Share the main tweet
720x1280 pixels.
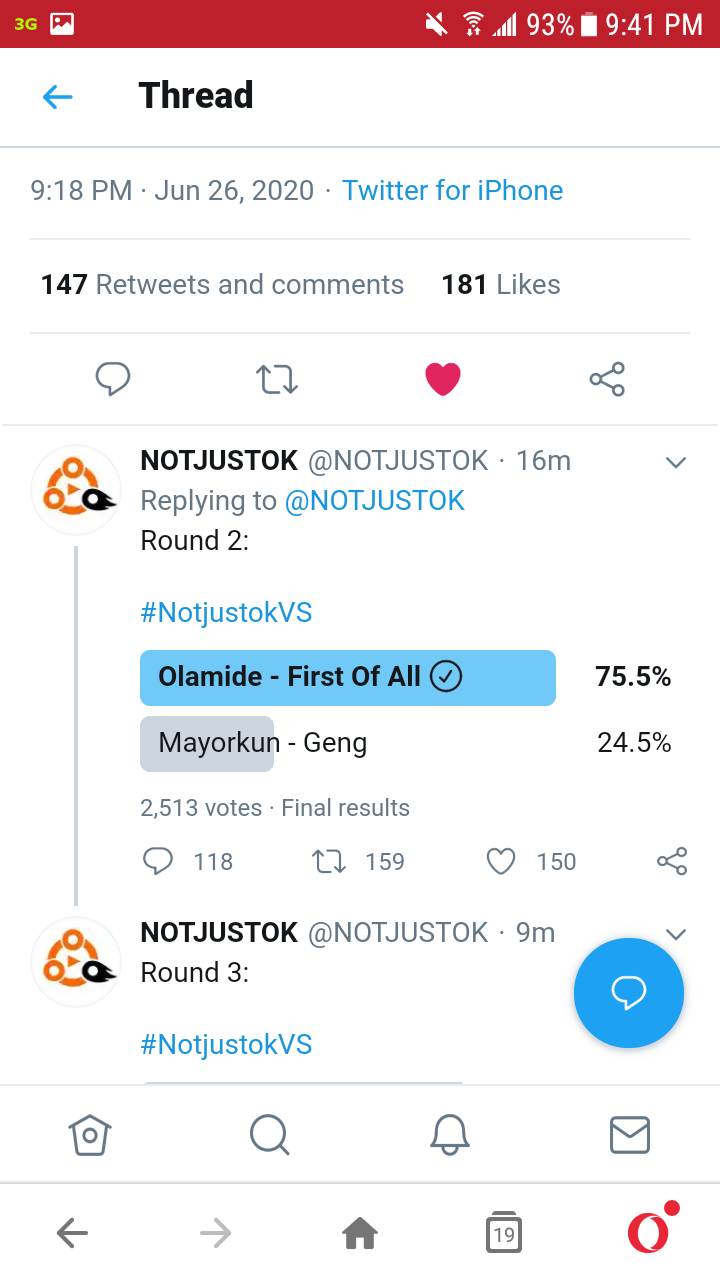[x=607, y=379]
